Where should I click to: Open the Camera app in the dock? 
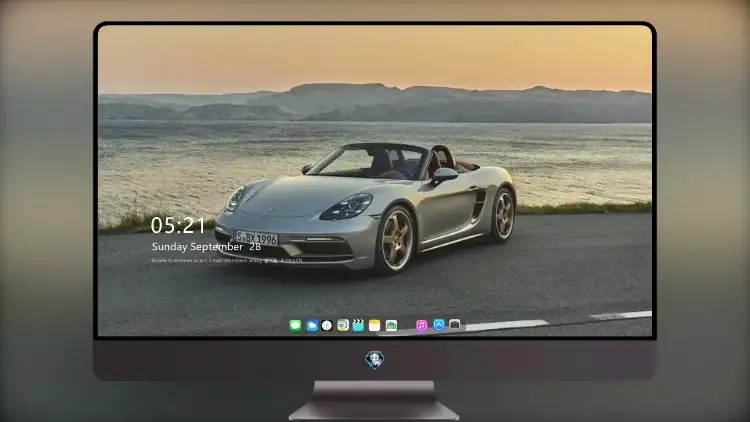point(454,325)
